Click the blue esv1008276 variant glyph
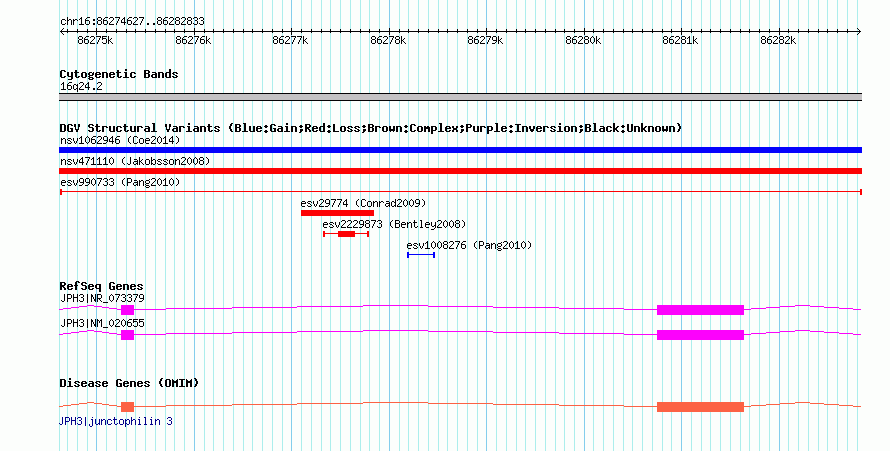The height and width of the screenshot is (451, 890). 421,255
